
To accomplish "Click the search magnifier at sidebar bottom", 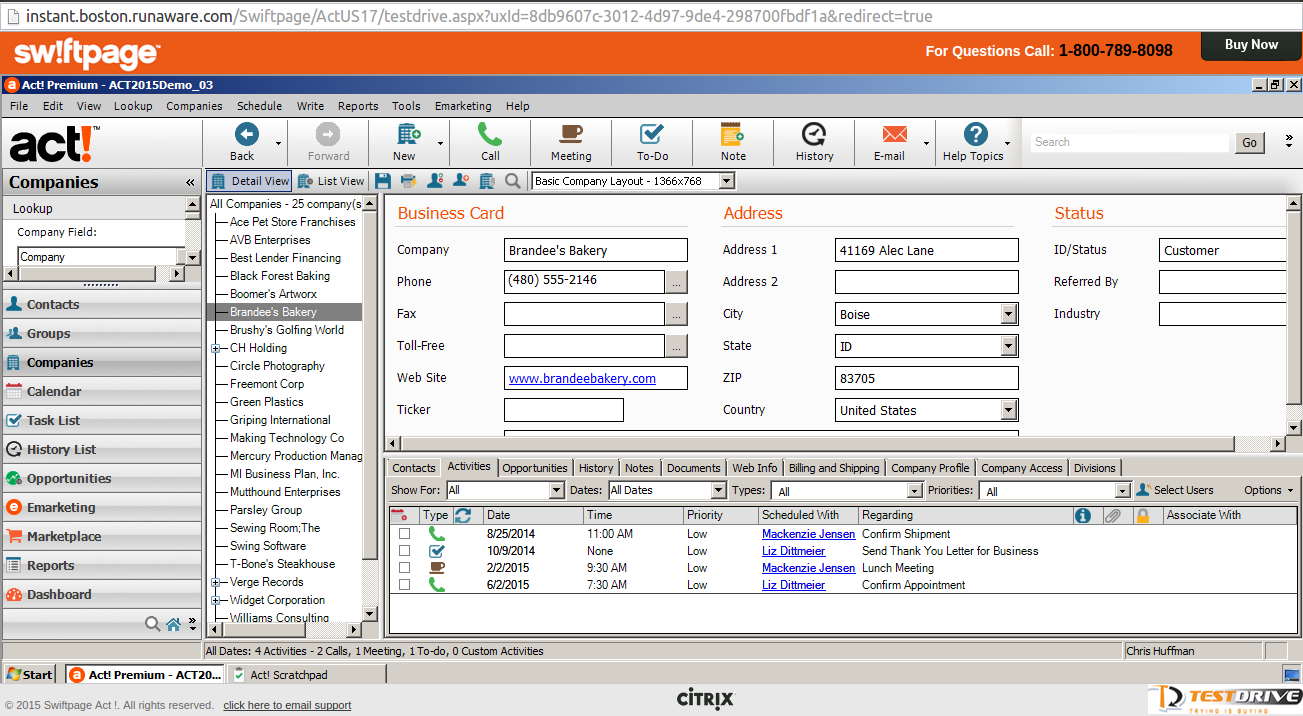I will pos(152,624).
